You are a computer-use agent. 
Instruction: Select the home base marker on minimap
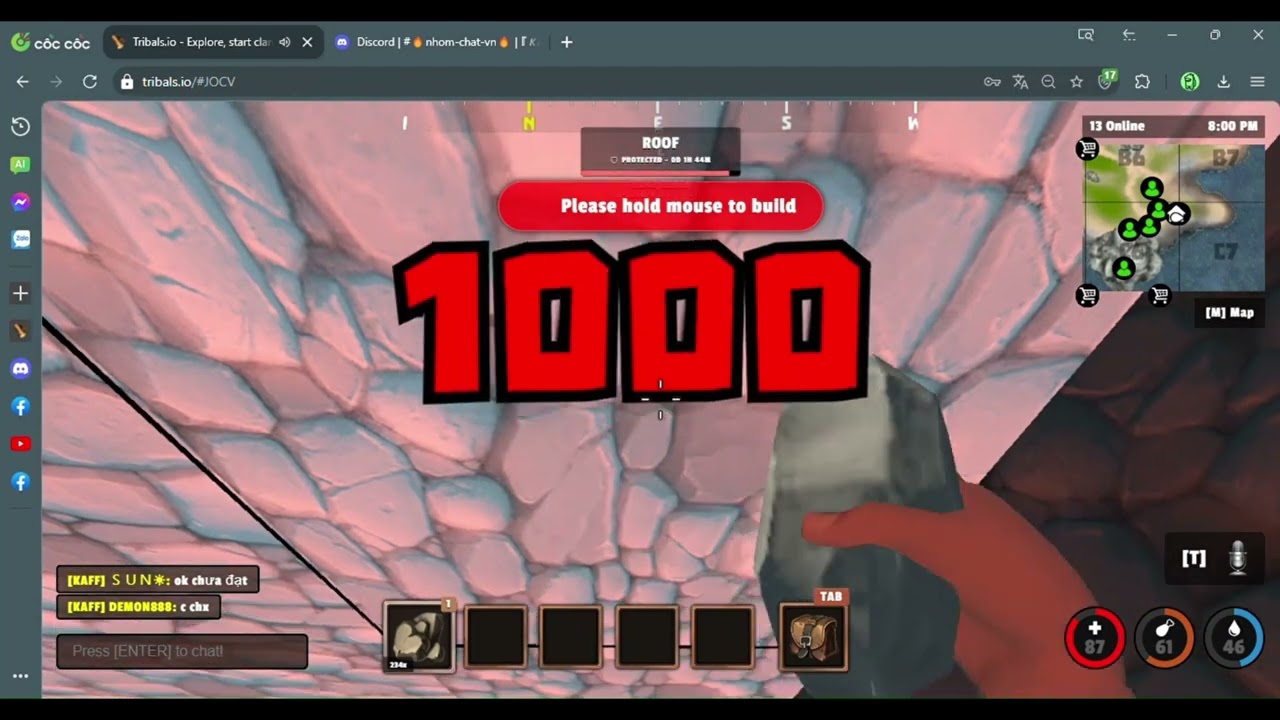(1177, 213)
